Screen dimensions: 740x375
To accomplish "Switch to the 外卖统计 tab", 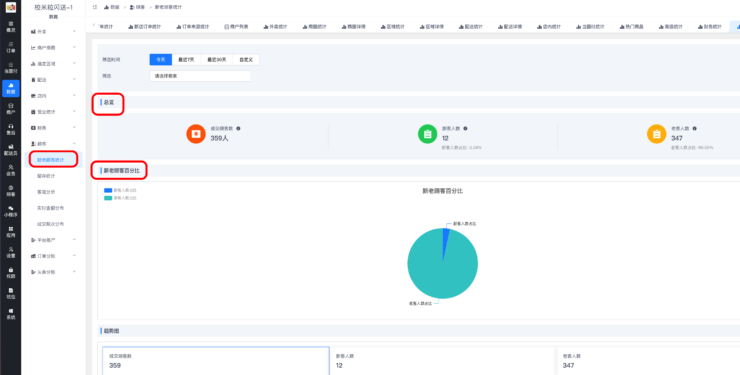I will tap(275, 27).
